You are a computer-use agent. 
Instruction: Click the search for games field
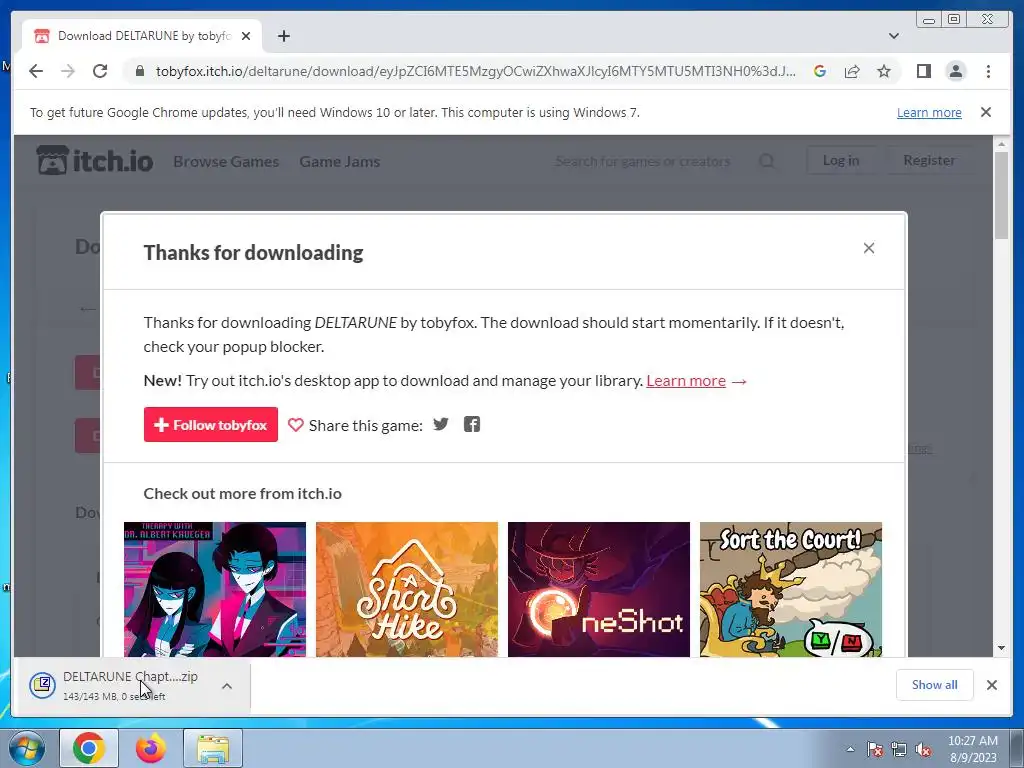pos(643,161)
